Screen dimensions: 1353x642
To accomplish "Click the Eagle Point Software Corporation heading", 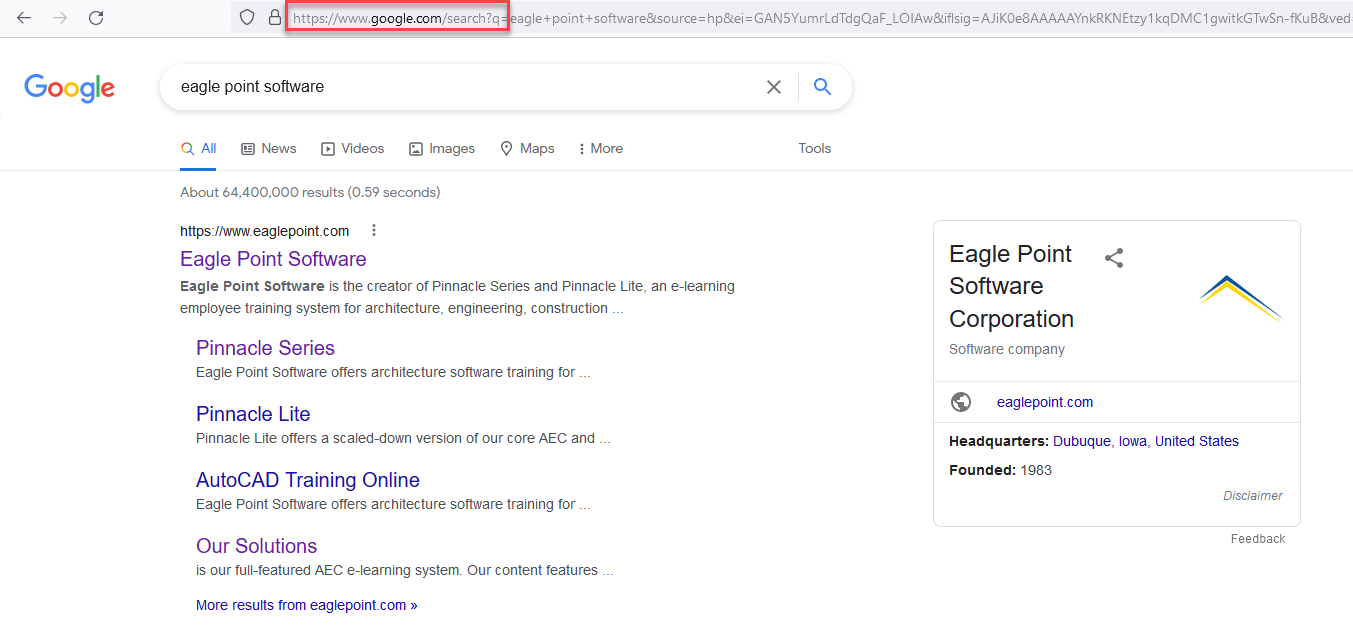I will (x=1012, y=286).
